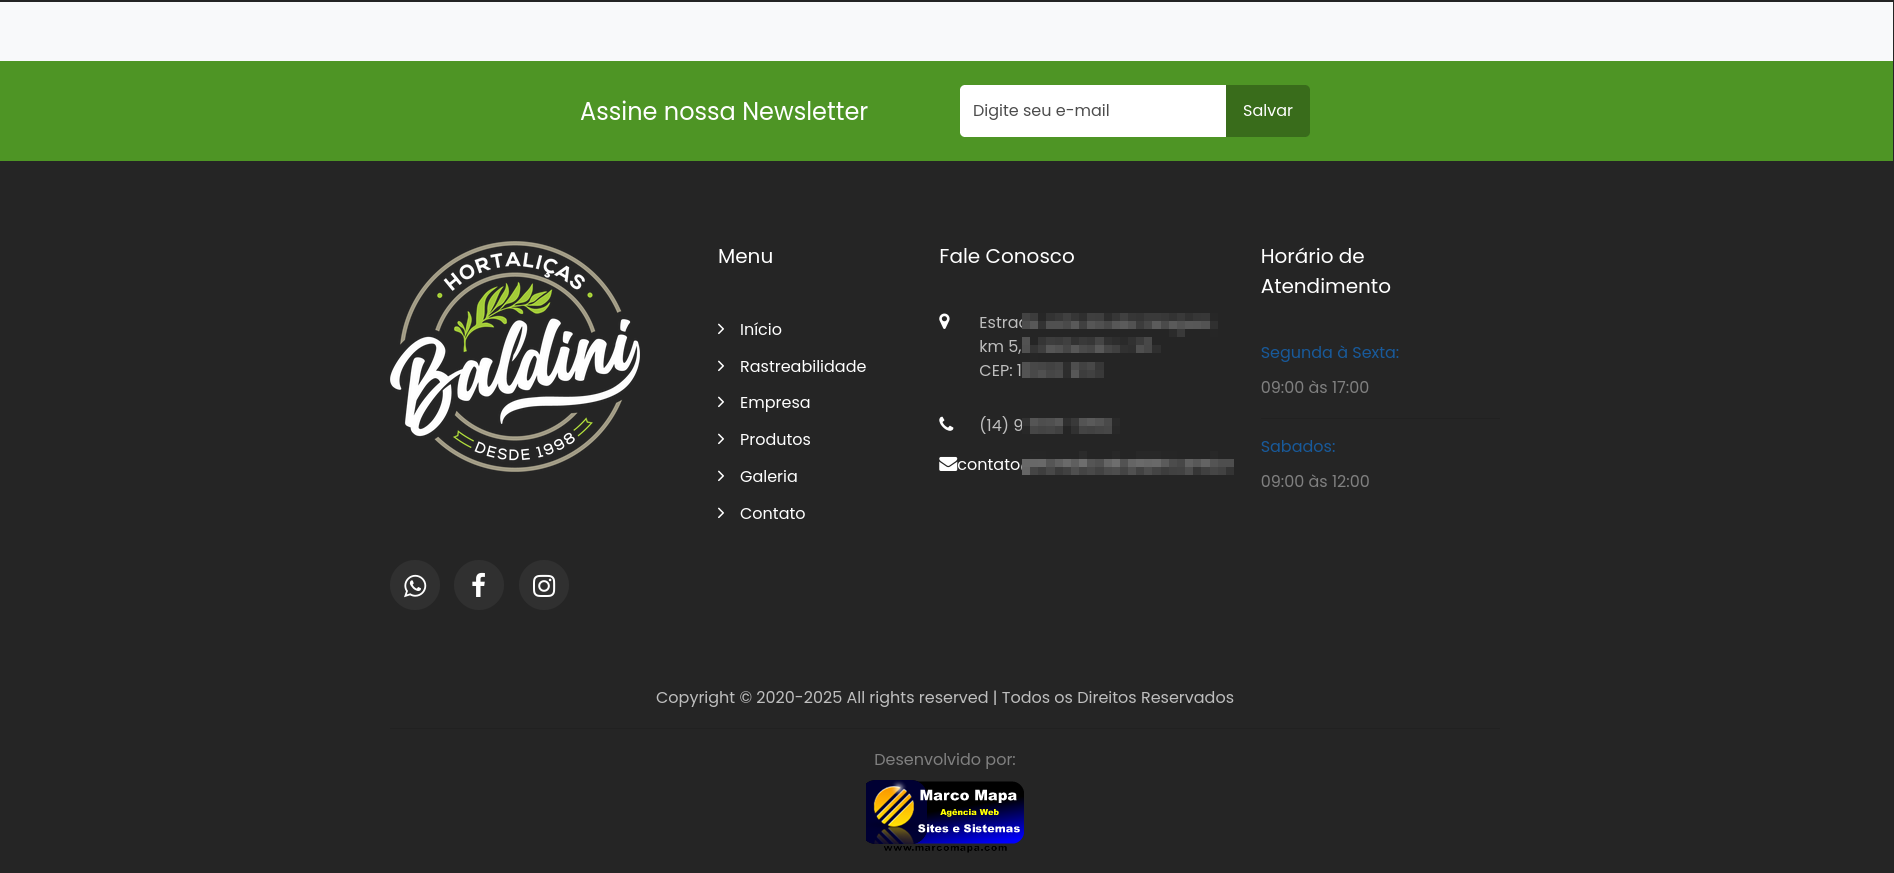Open the Empresa menu link

(774, 402)
